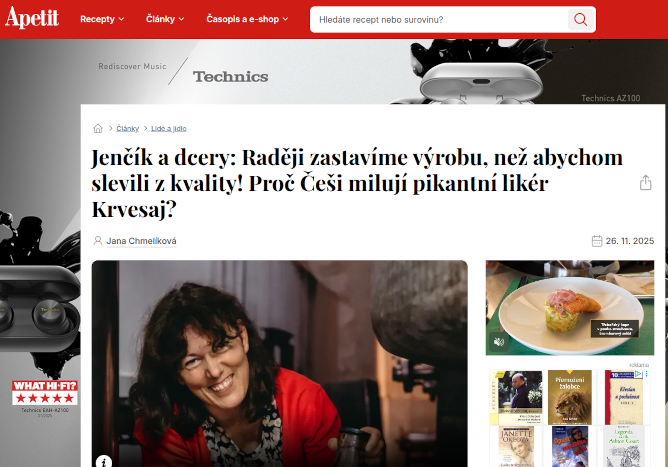This screenshot has height=467, width=668.
Task: Open author Jana Chmelíková's page
Action: (x=141, y=241)
